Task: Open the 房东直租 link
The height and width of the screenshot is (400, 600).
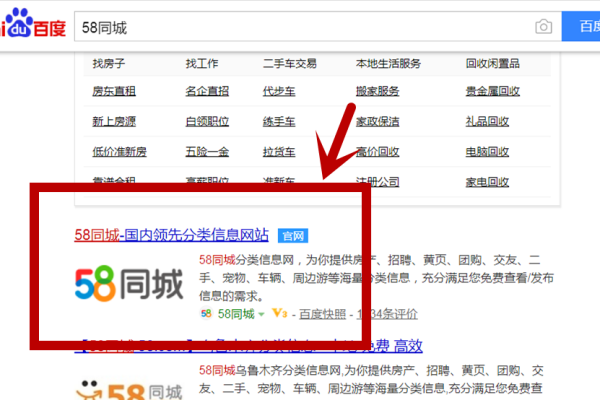Action: (x=113, y=92)
